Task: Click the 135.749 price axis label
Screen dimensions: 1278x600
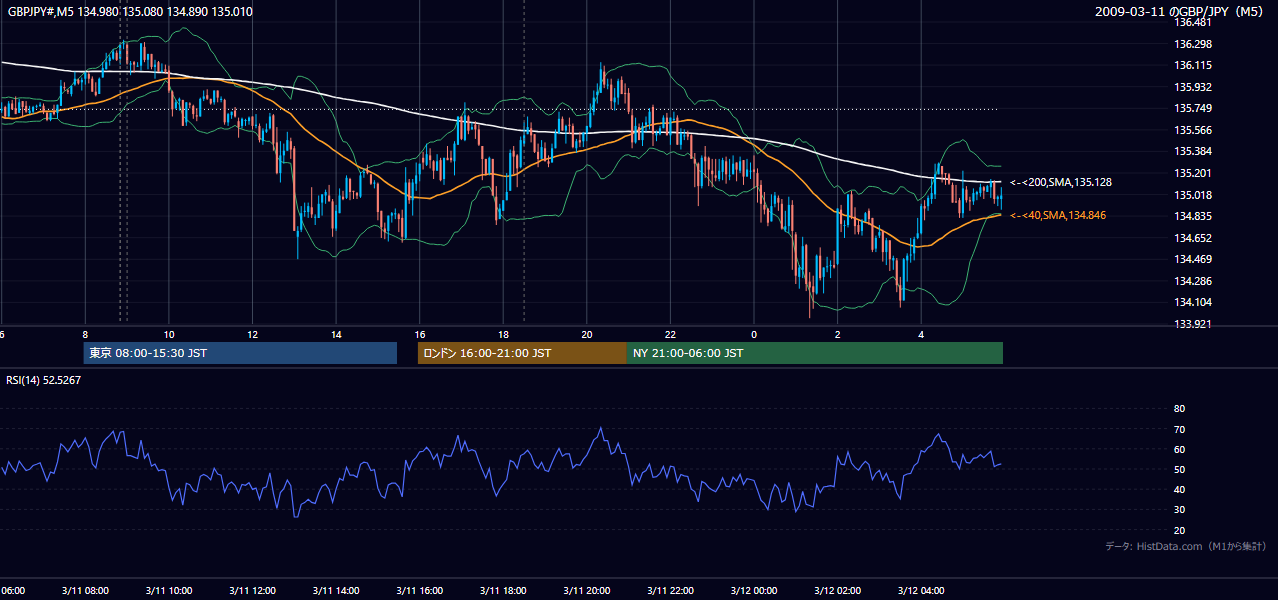Action: point(1193,108)
